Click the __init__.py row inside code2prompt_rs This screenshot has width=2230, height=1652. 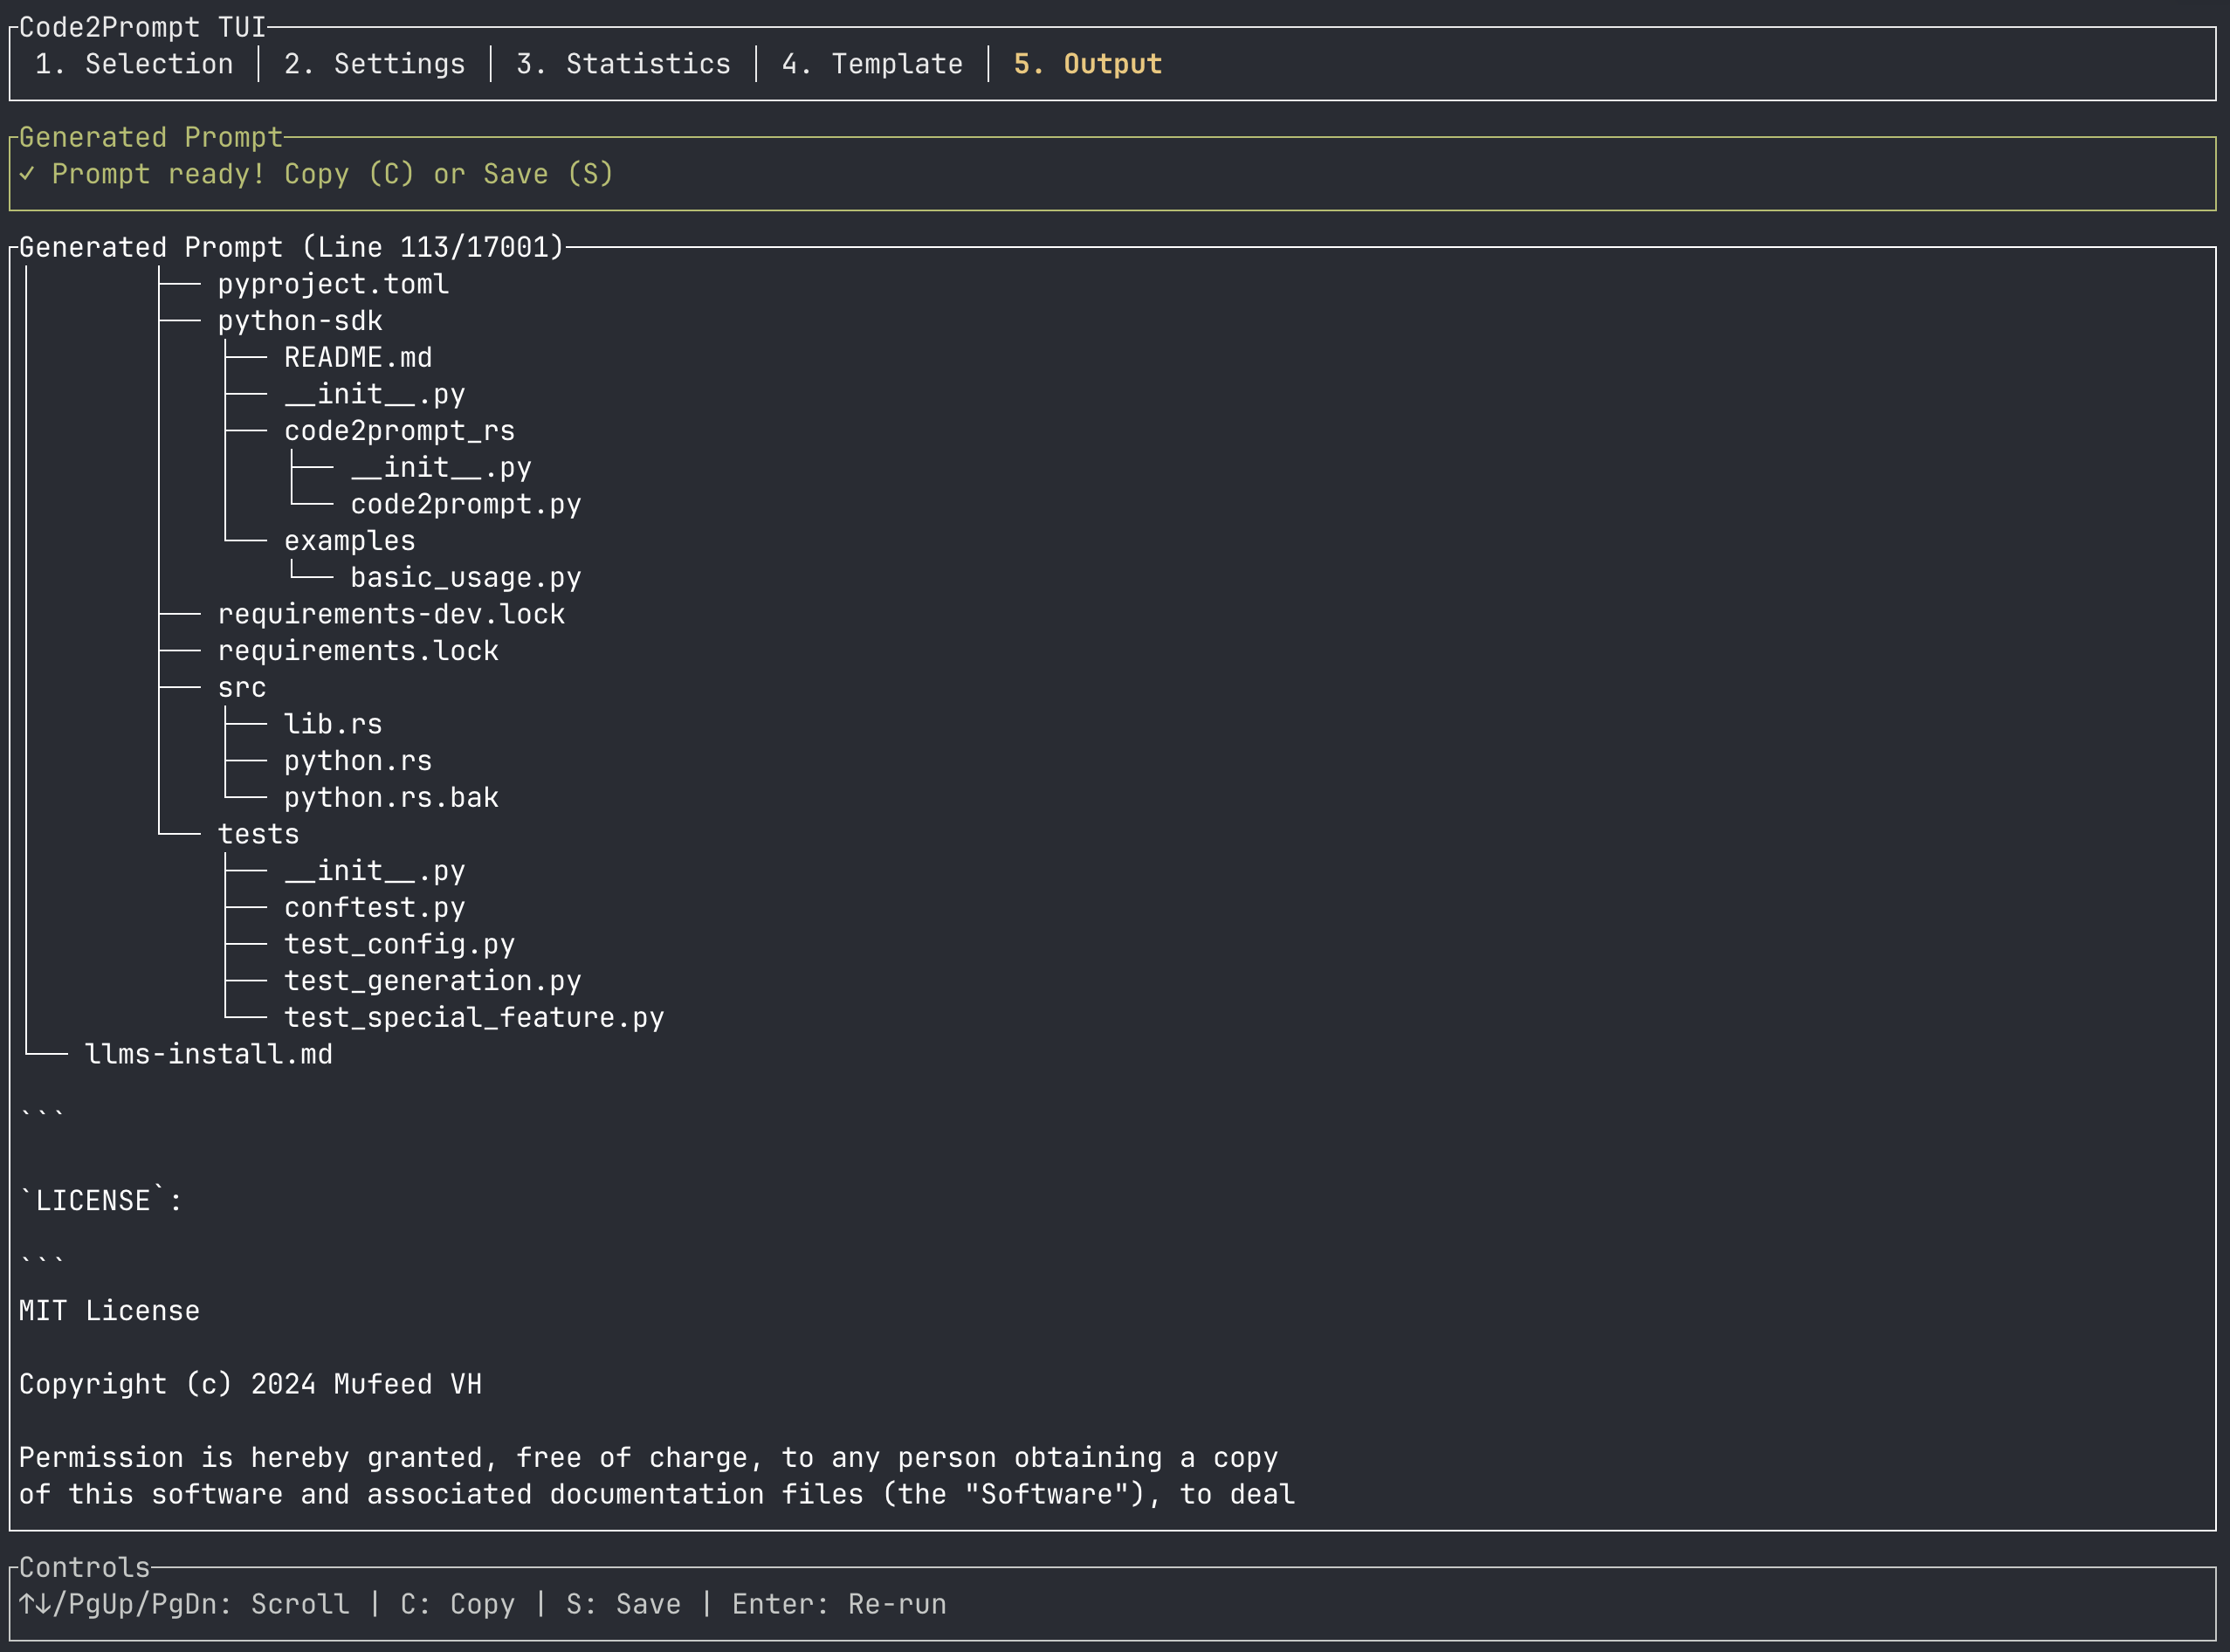441,467
